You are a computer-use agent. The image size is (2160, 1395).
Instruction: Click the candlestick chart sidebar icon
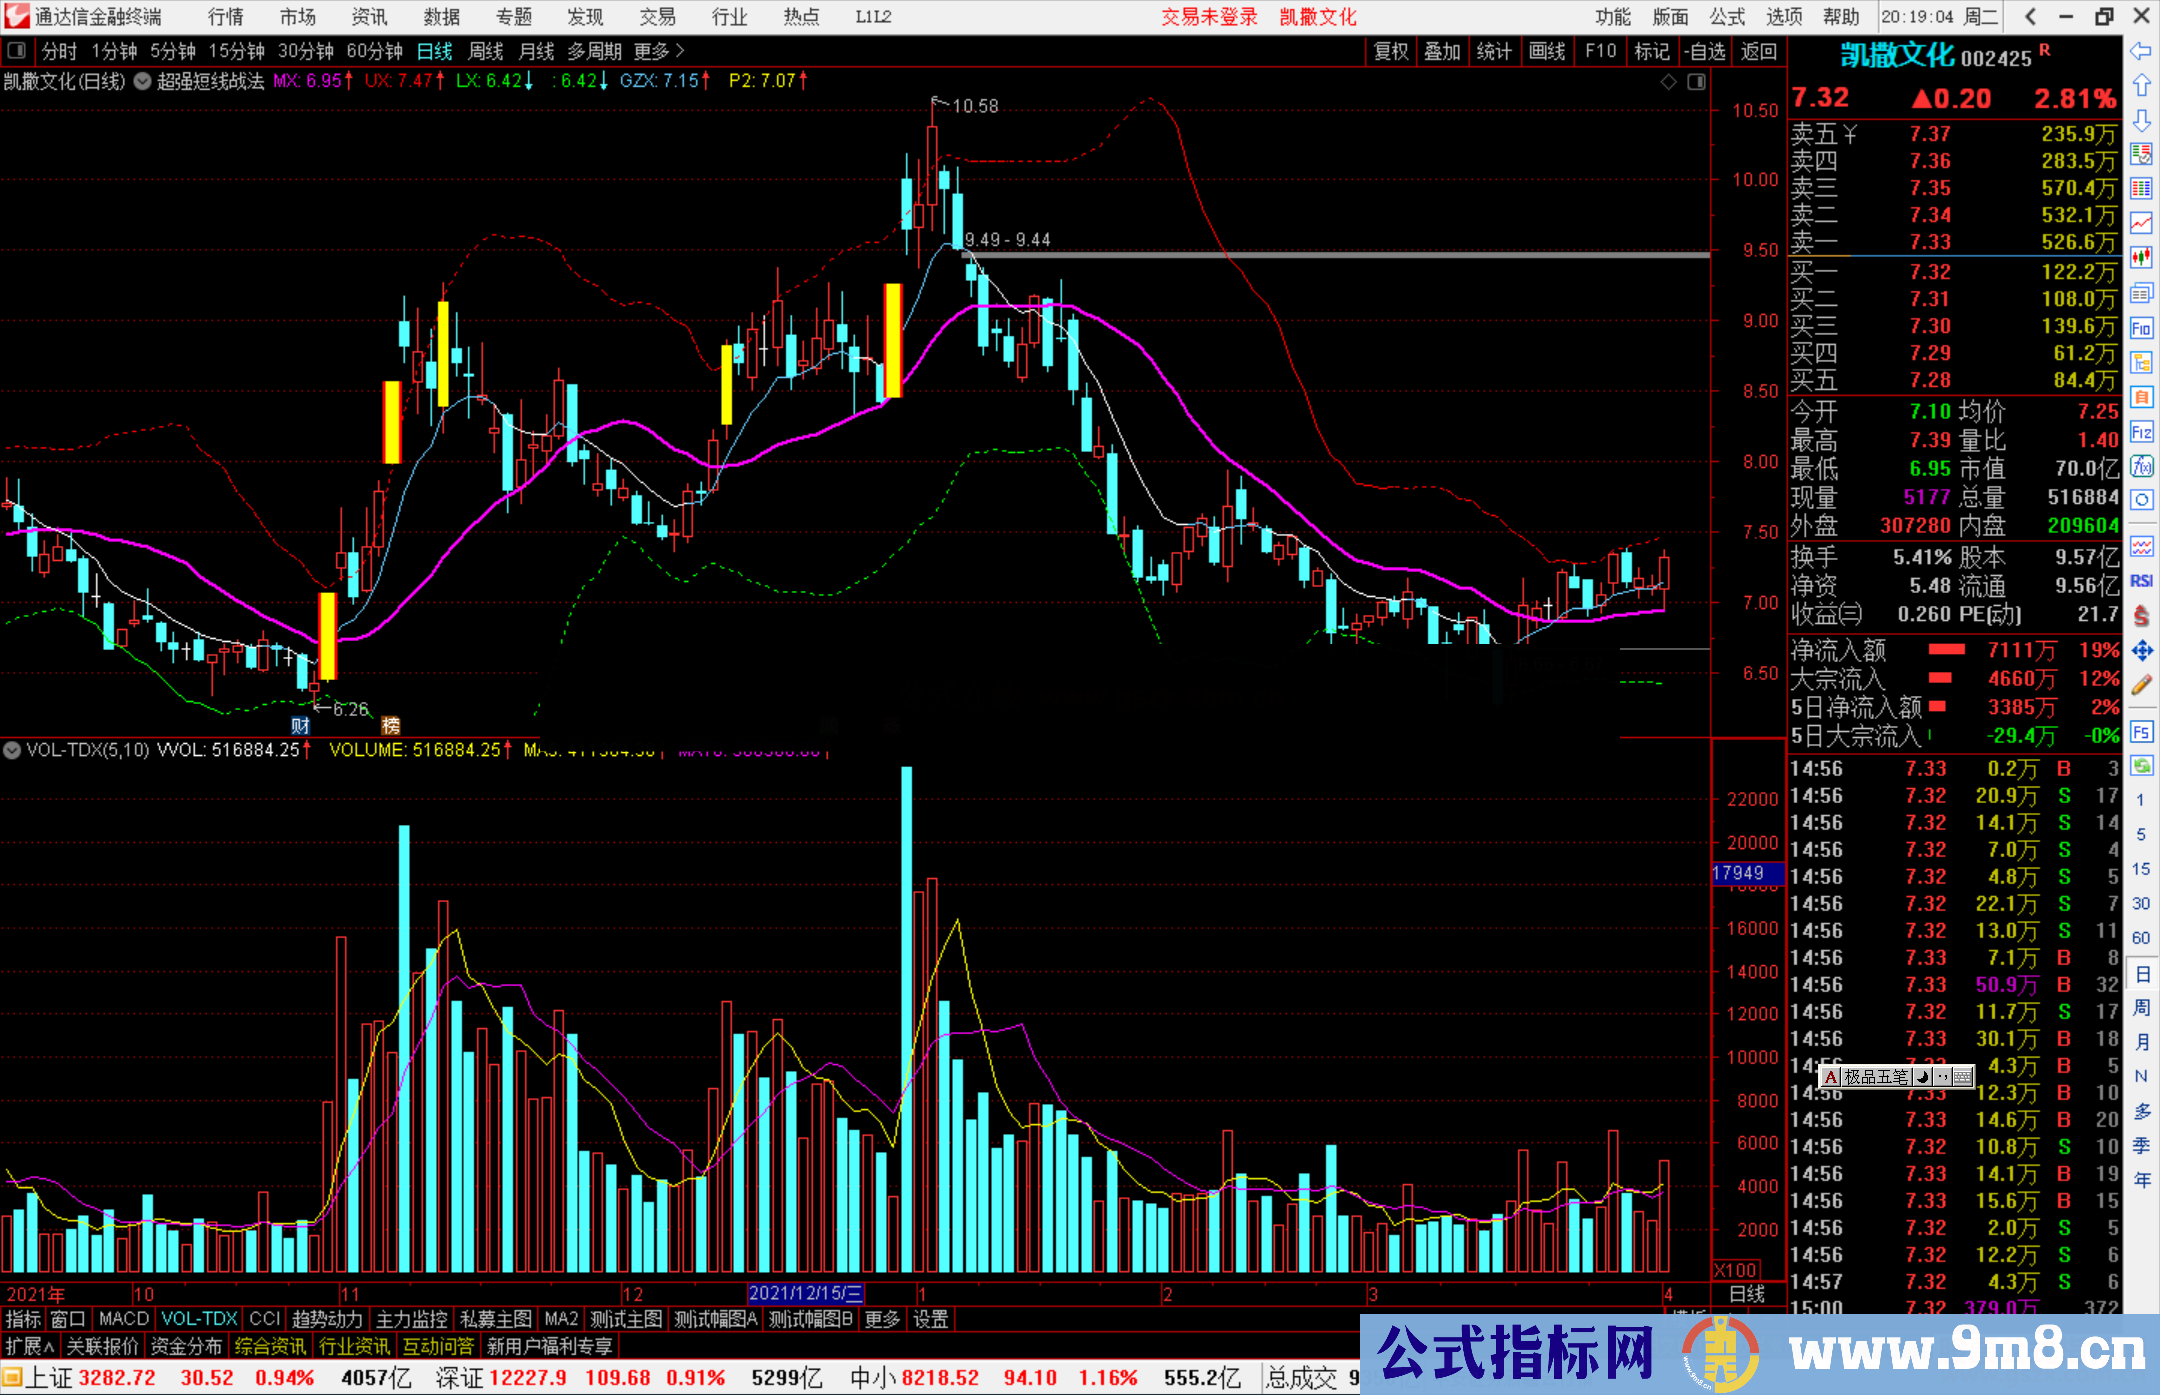2141,257
